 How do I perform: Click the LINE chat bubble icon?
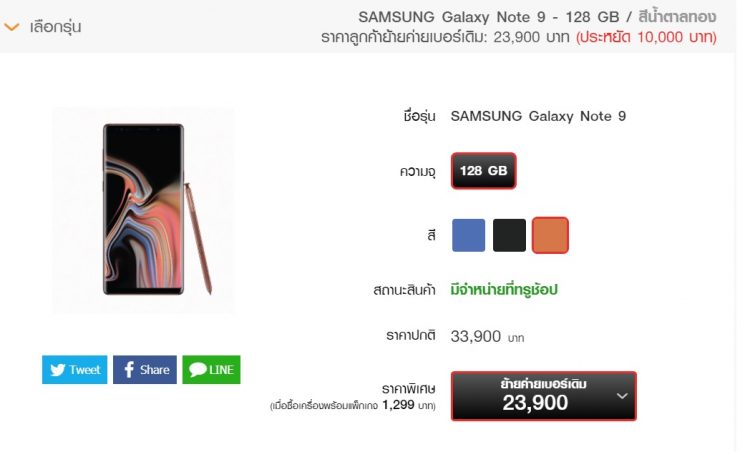(x=198, y=370)
